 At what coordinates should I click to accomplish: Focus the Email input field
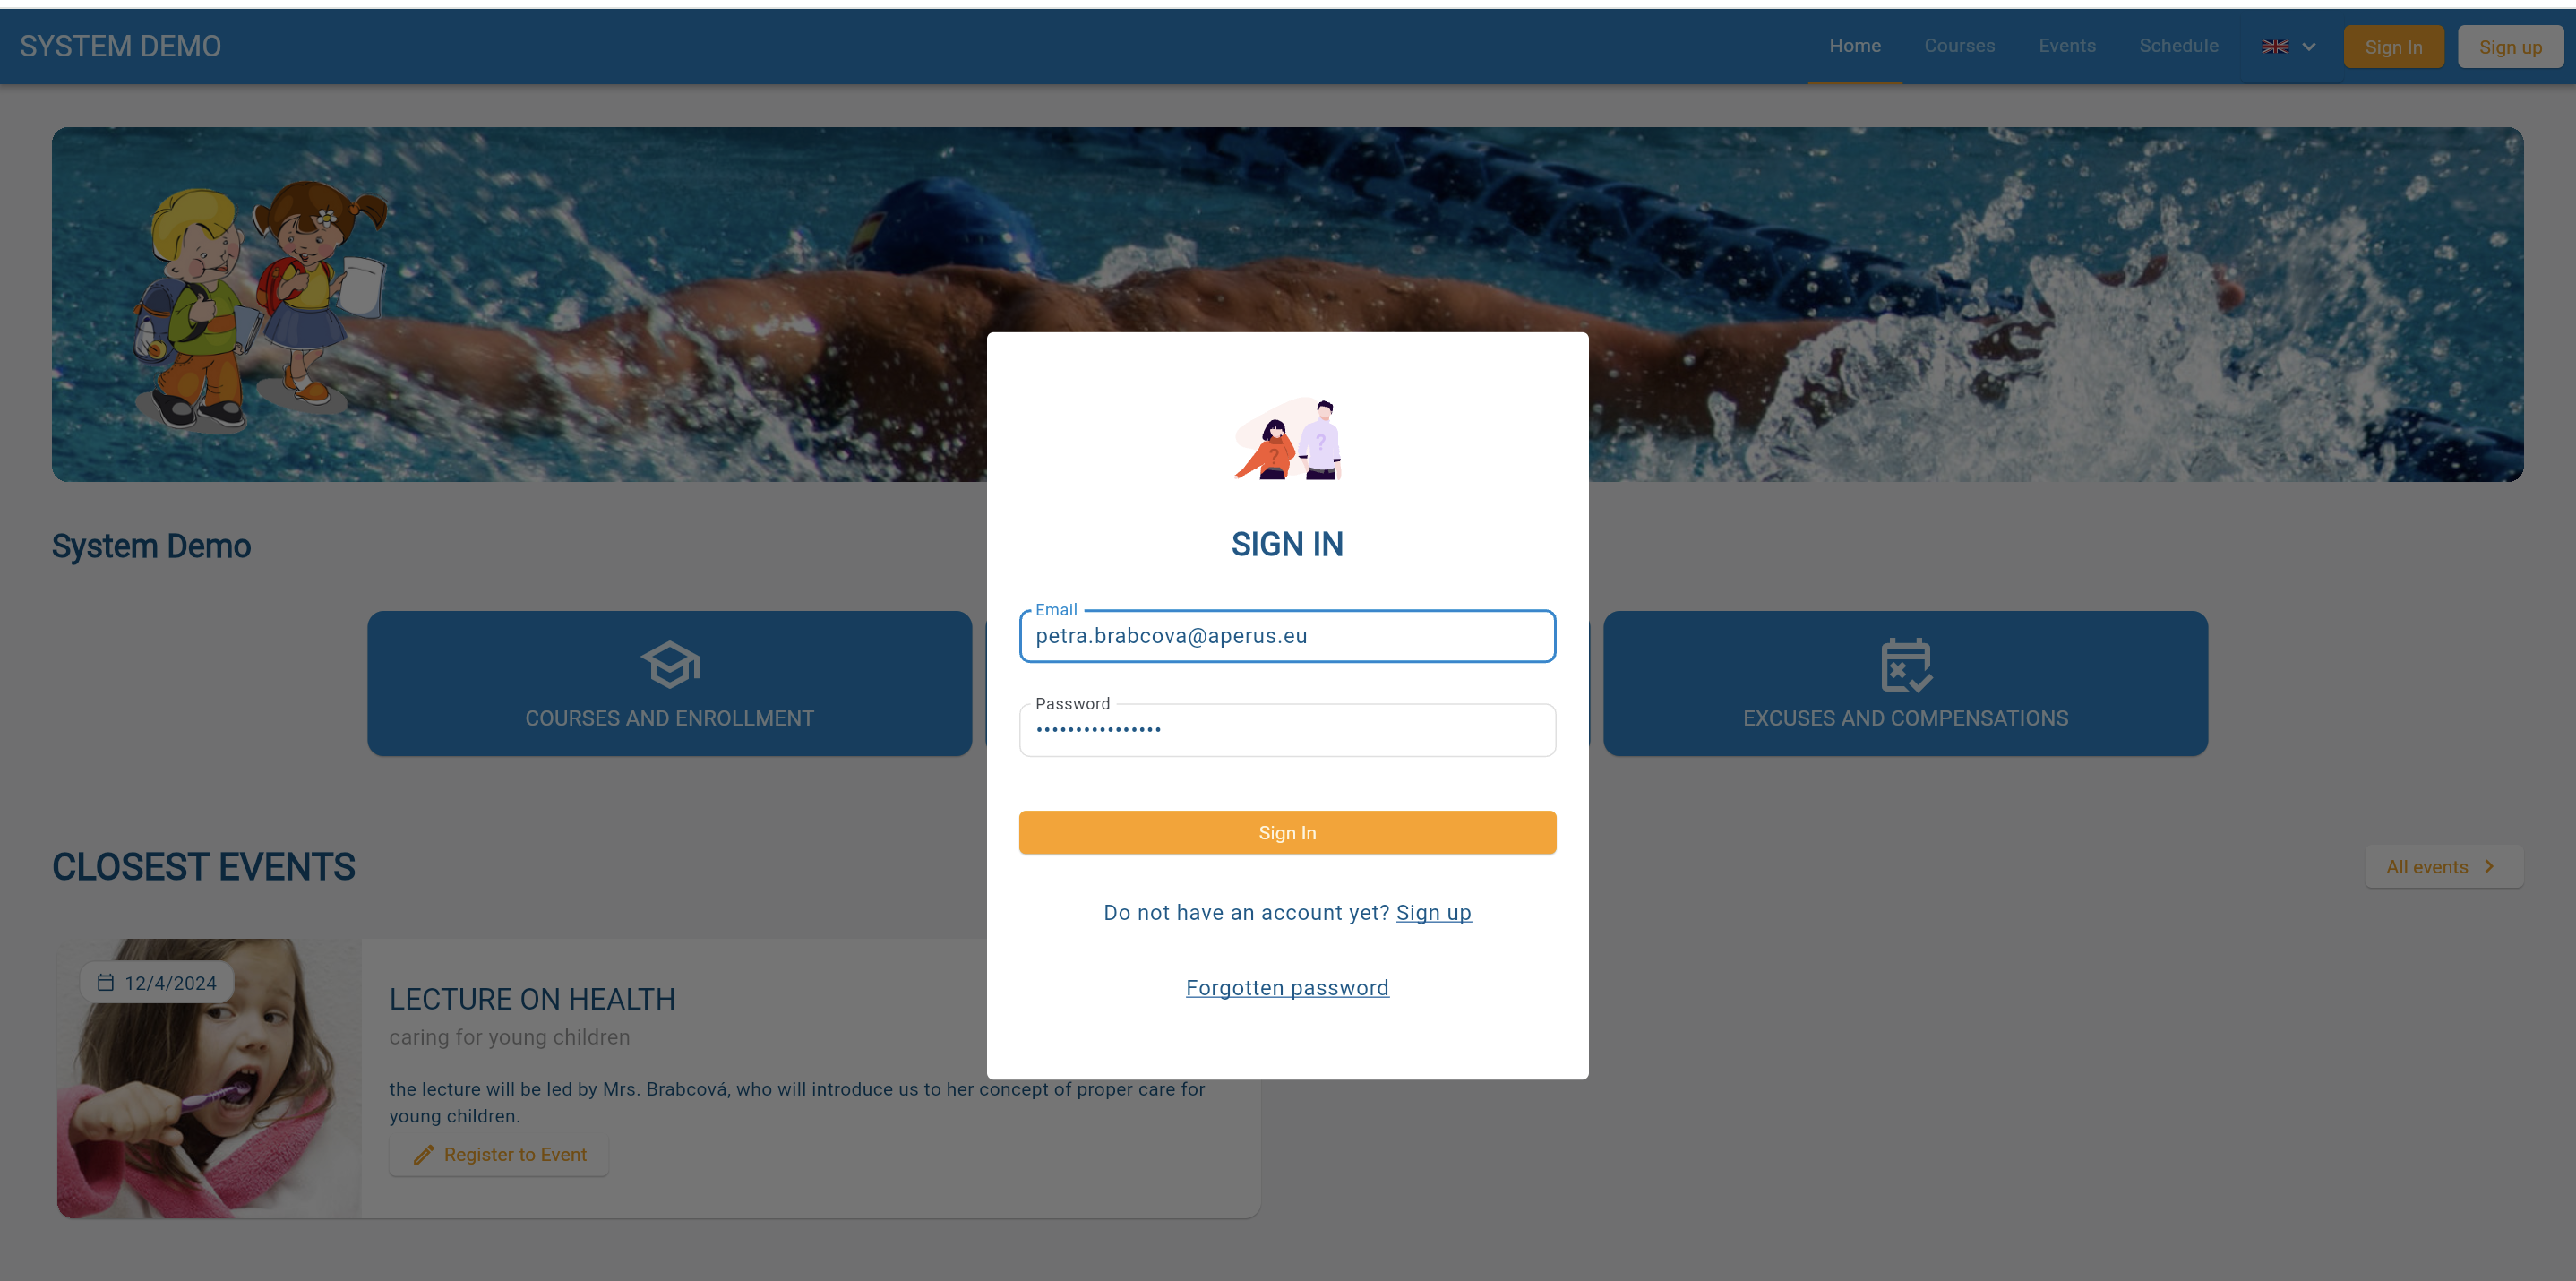click(x=1287, y=636)
